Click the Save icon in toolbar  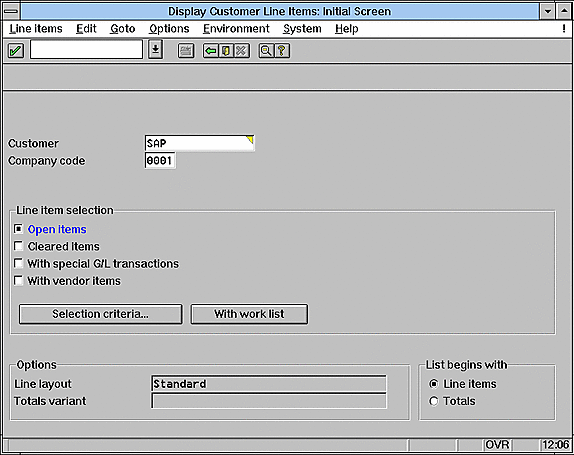(186, 51)
